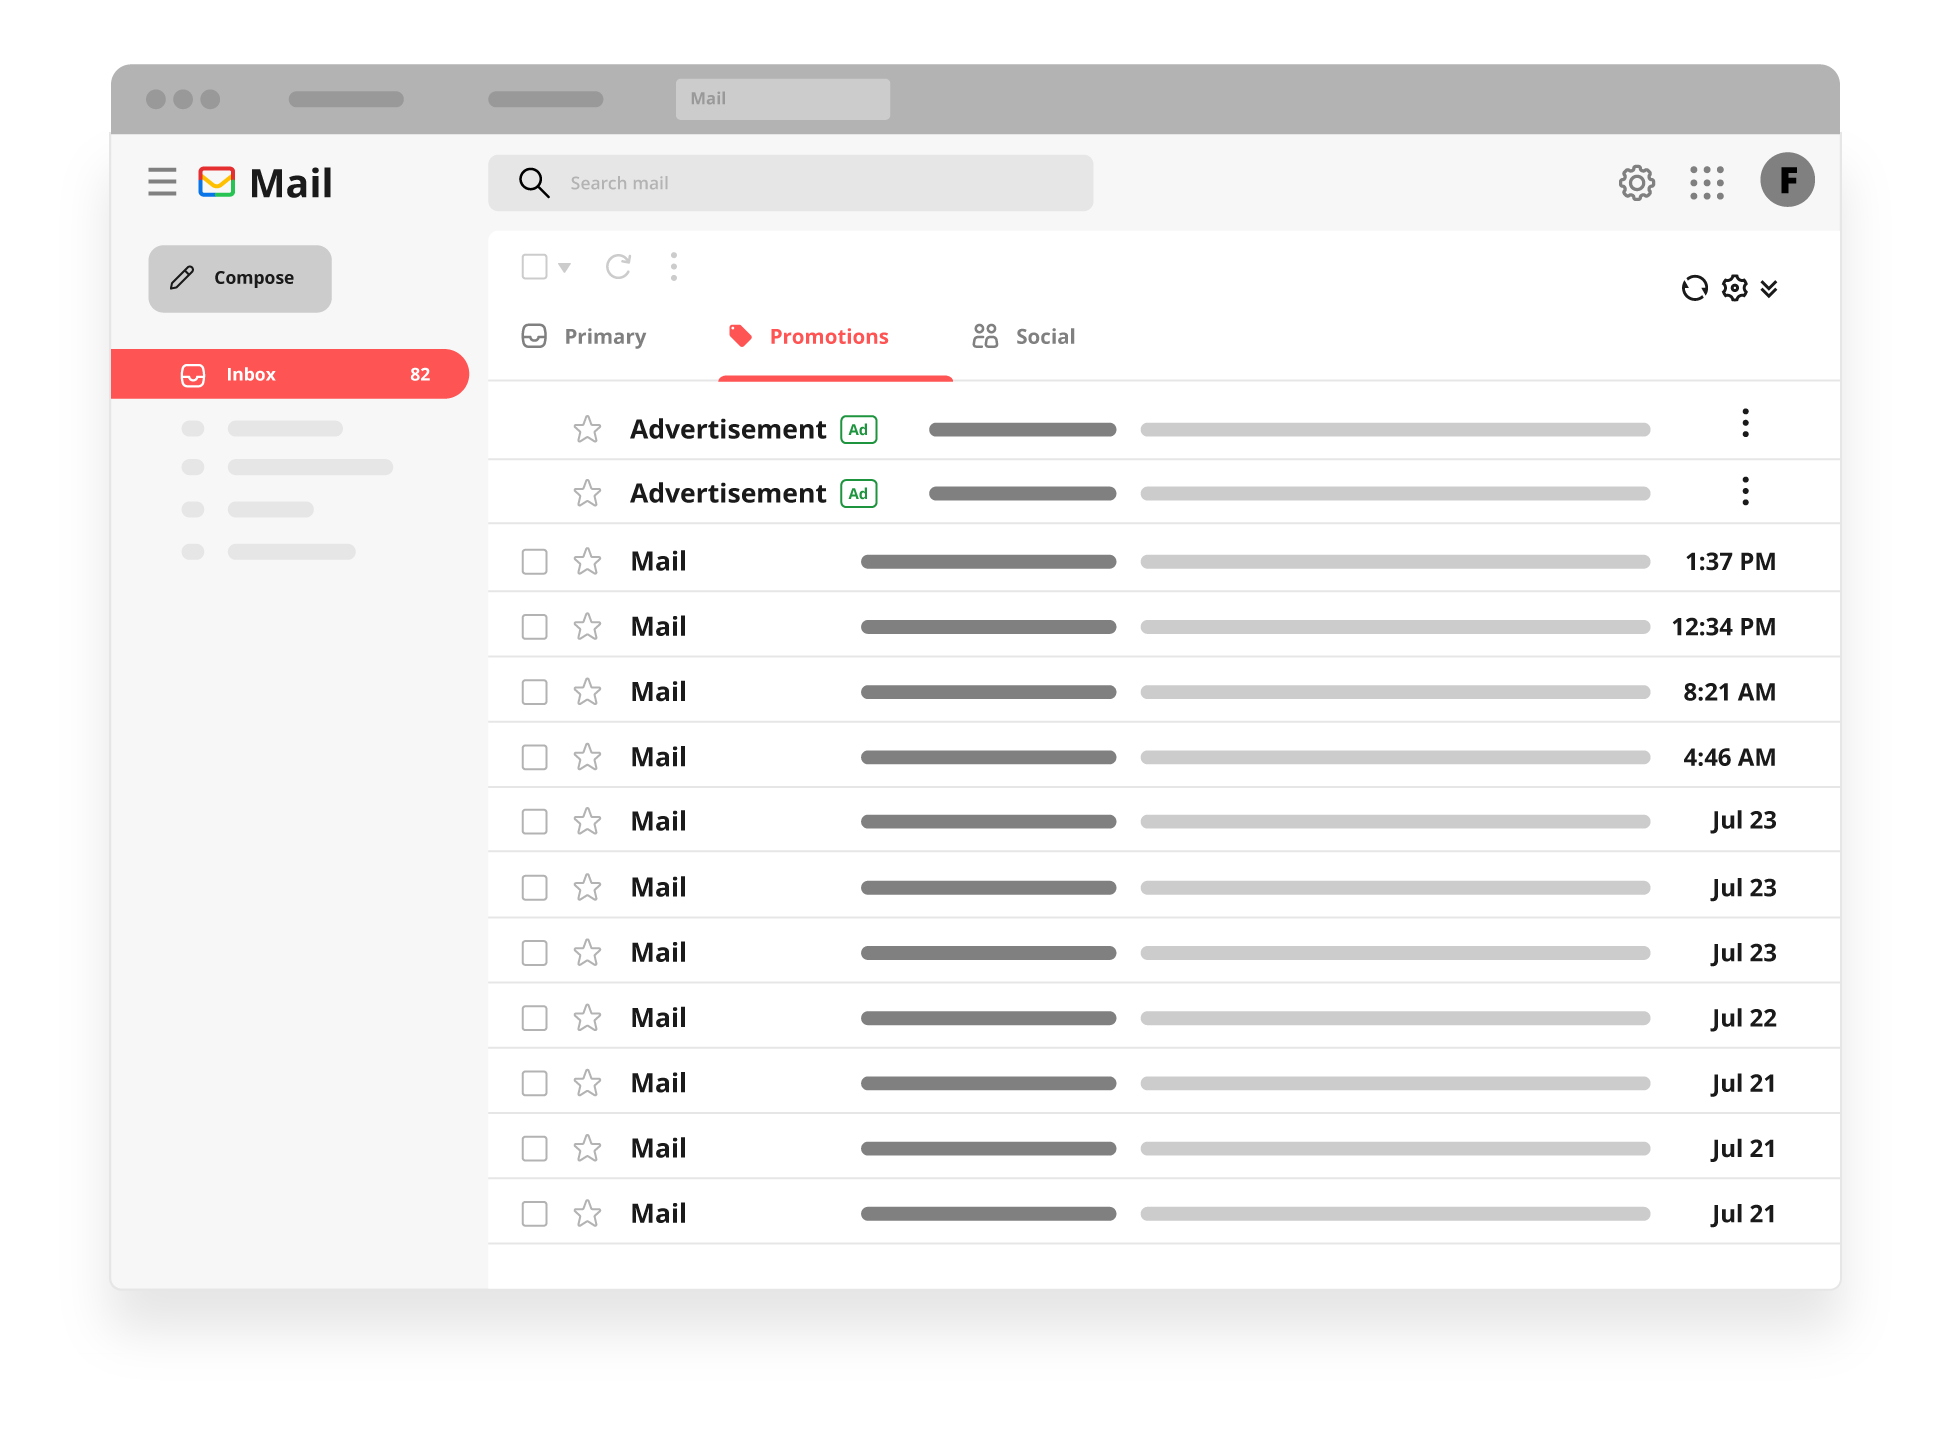The image size is (1951, 1429).
Task: Select the 12:34 PM mail checkbox
Action: point(535,627)
